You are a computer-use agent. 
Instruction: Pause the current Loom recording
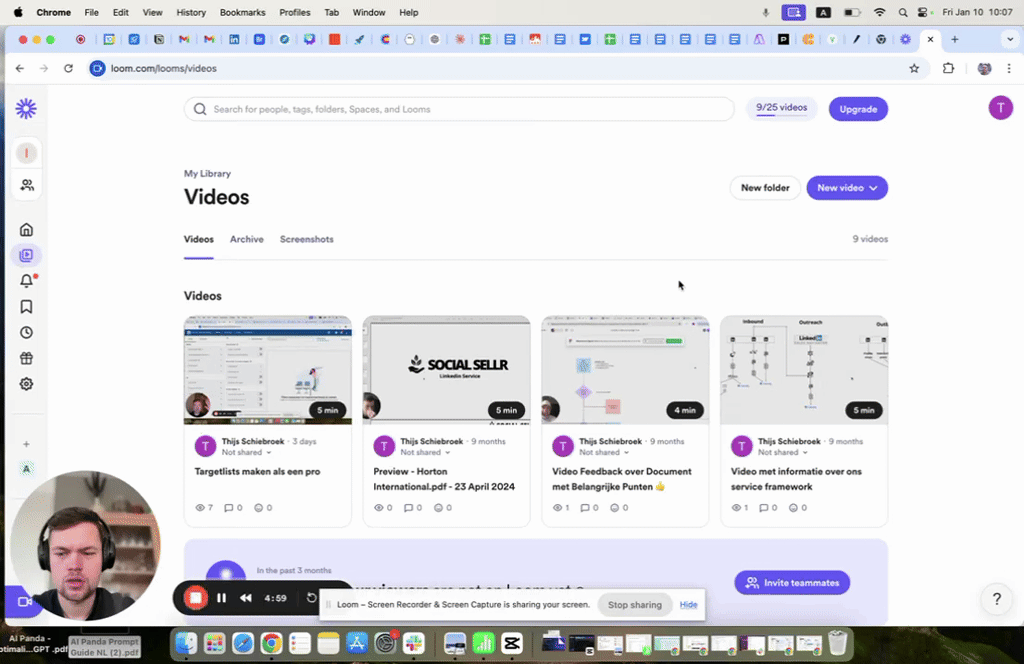pos(221,598)
